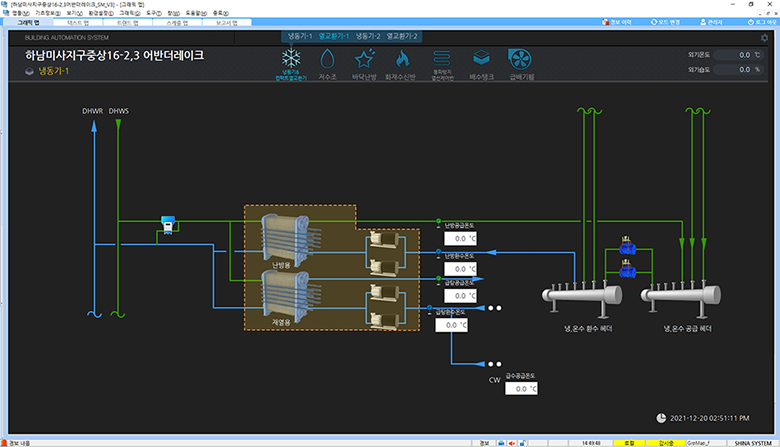780x447 pixels.
Task: Toggle the blue padlock icon in status bar
Action: pos(522,443)
